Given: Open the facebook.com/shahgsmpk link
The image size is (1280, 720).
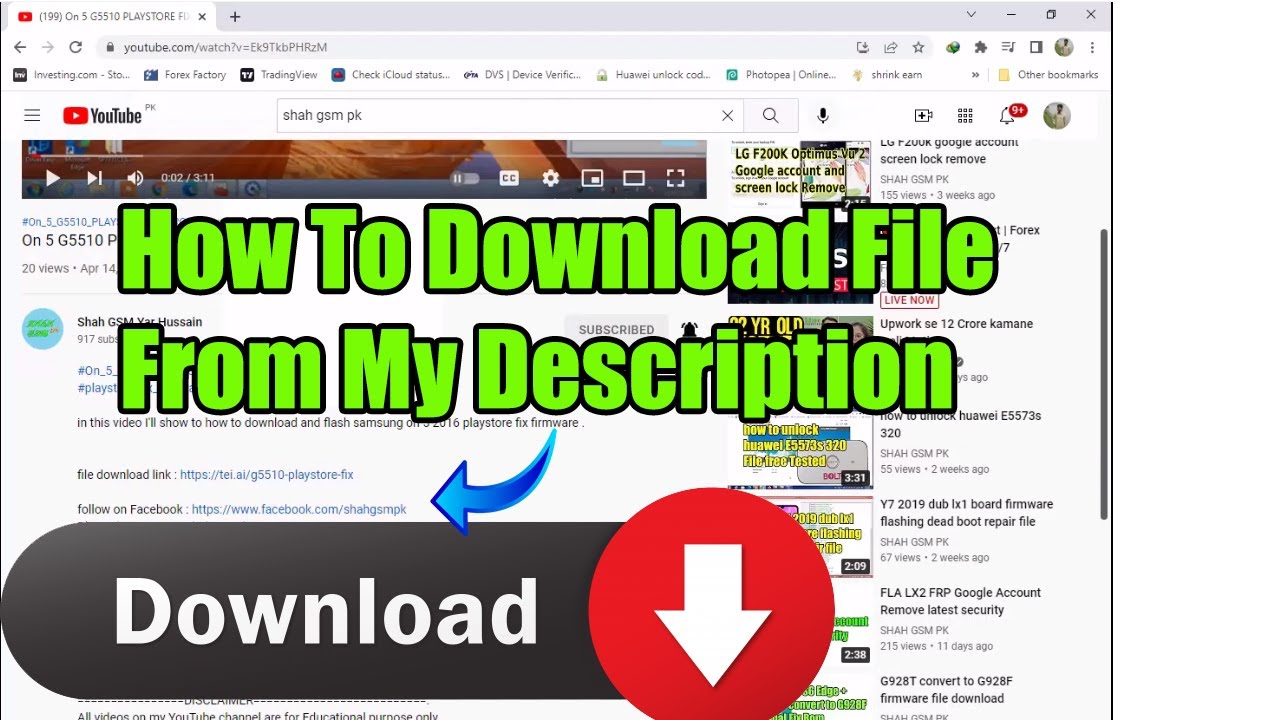Looking at the screenshot, I should pyautogui.click(x=299, y=509).
